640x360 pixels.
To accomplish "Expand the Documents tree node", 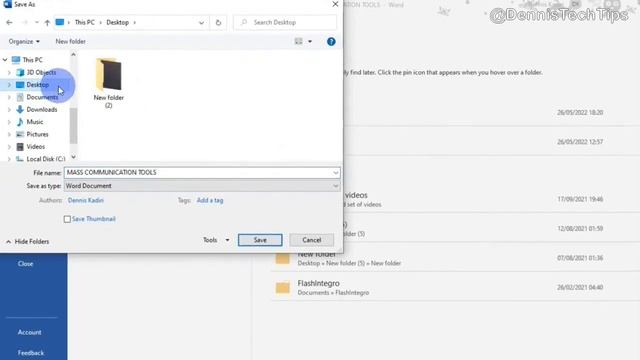I will (x=9, y=97).
